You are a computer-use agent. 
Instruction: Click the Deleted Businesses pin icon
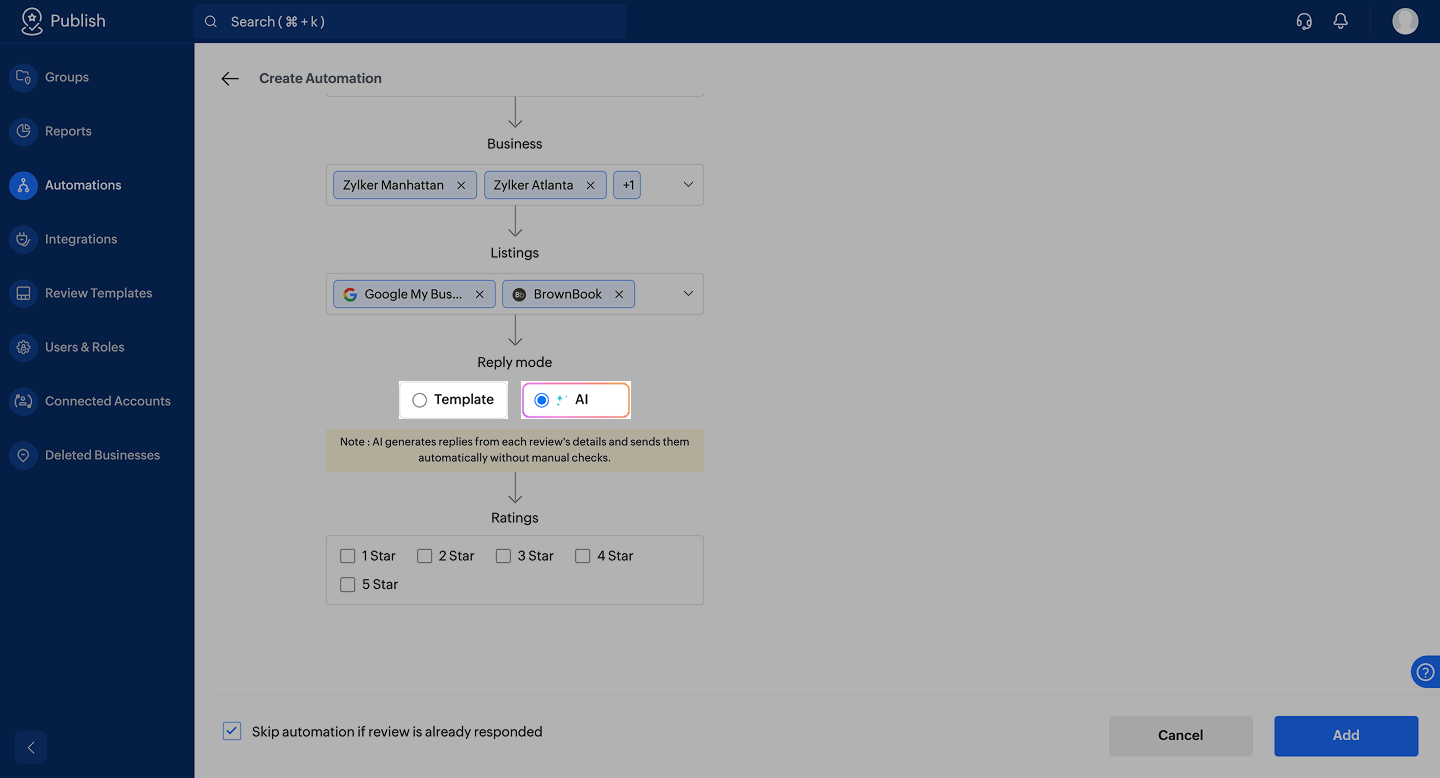[x=23, y=455]
